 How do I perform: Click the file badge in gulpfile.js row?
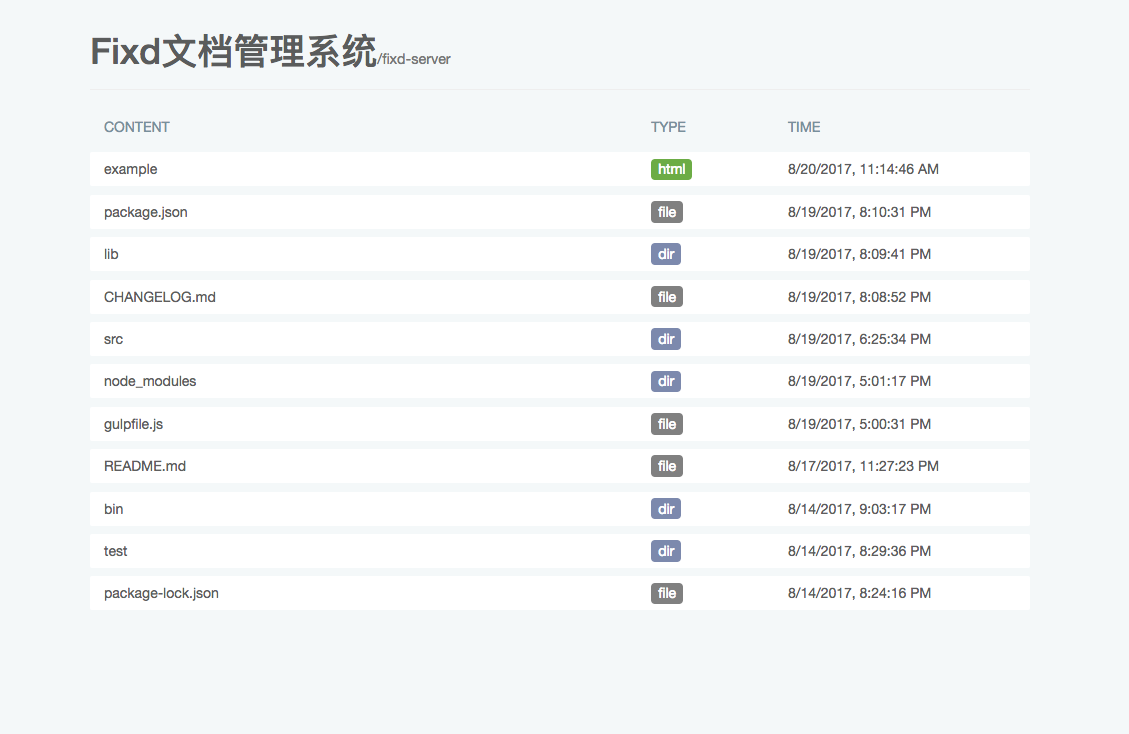coord(667,424)
